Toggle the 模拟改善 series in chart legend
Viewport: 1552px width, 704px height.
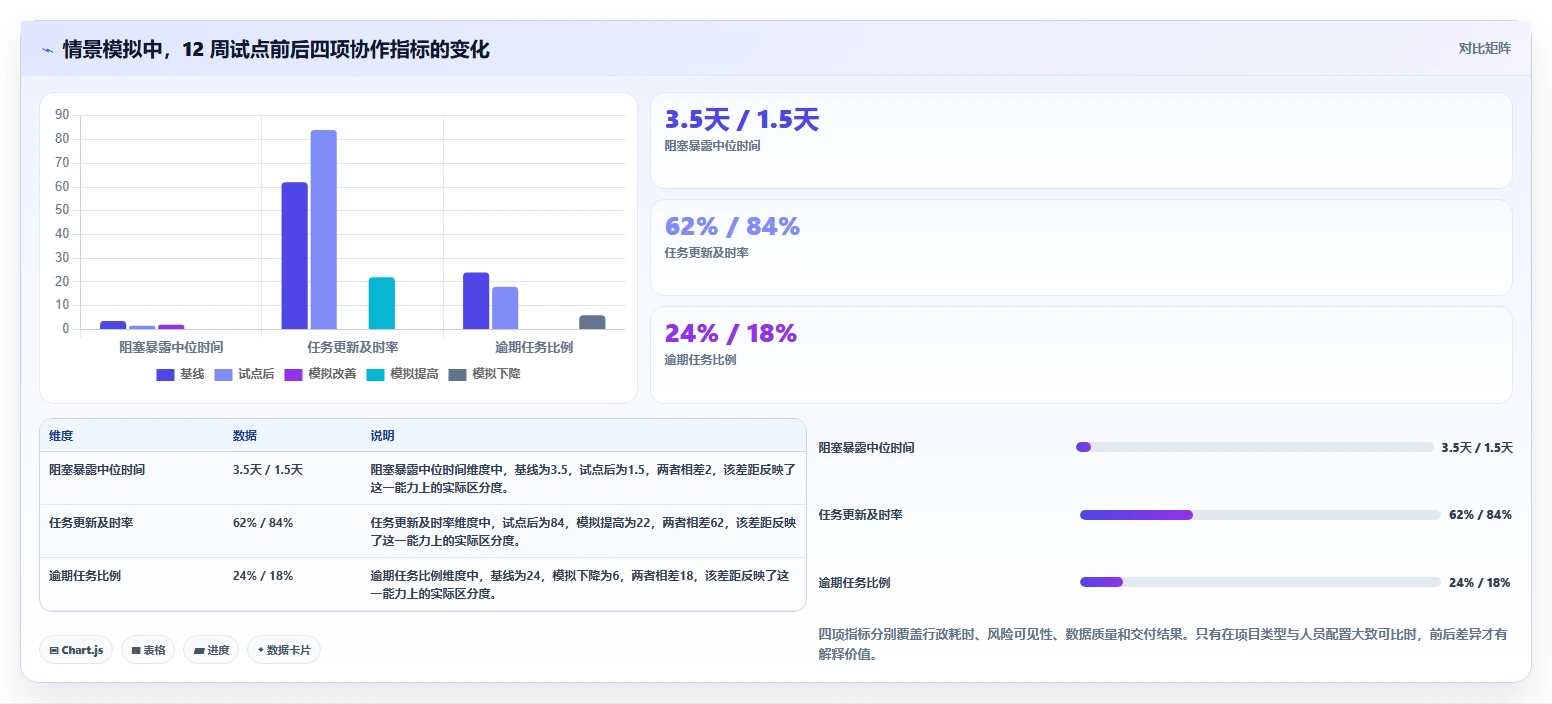[320, 374]
